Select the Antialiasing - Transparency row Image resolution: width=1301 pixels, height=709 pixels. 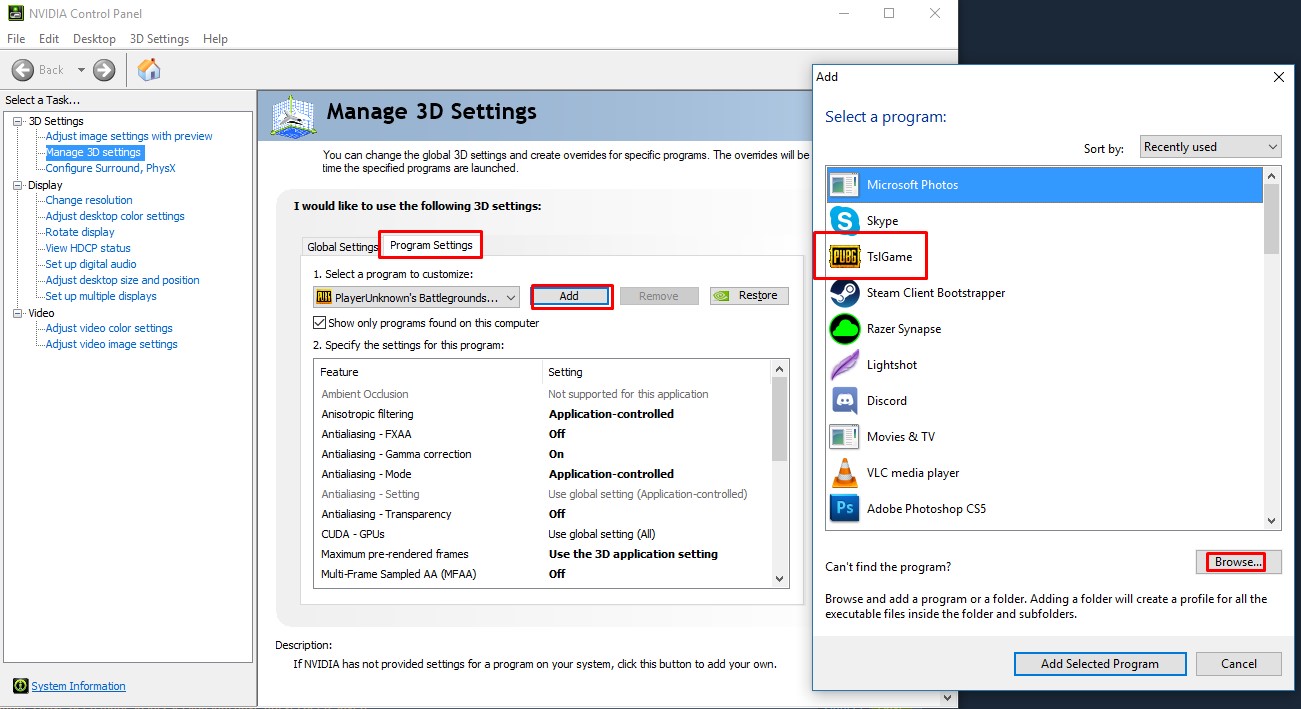point(544,514)
